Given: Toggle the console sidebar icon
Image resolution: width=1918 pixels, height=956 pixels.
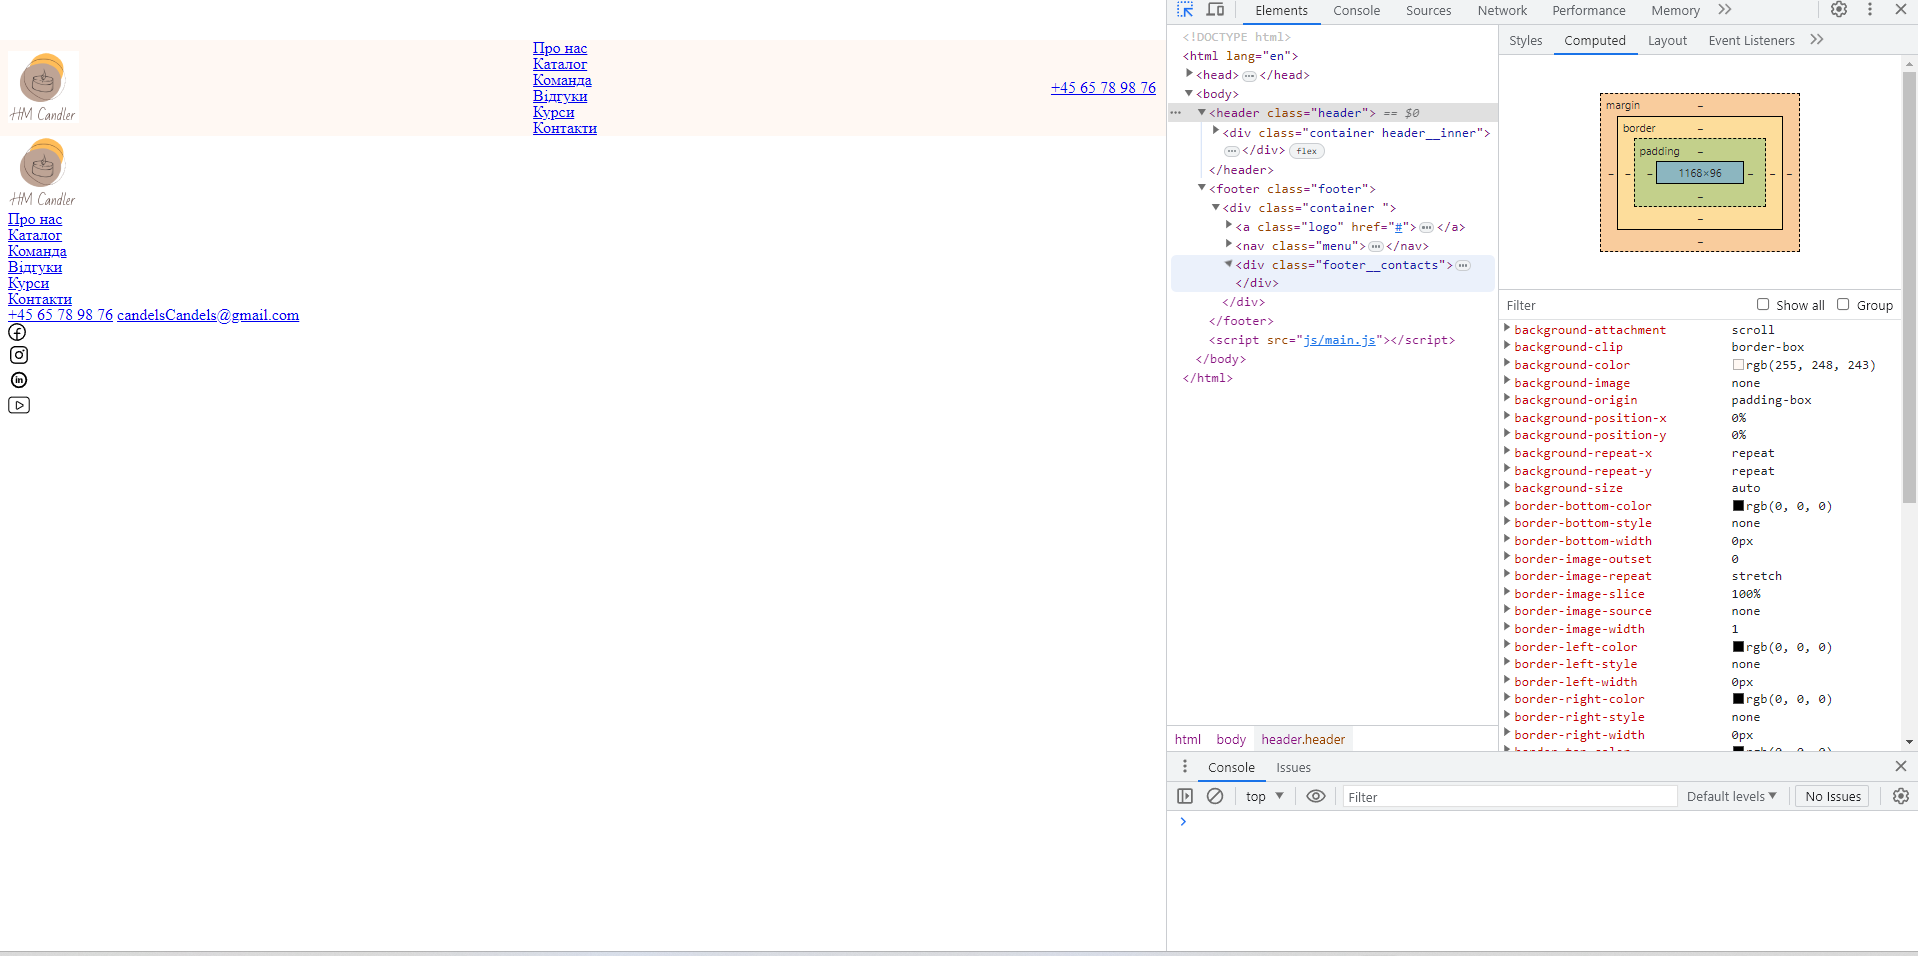Looking at the screenshot, I should point(1185,796).
